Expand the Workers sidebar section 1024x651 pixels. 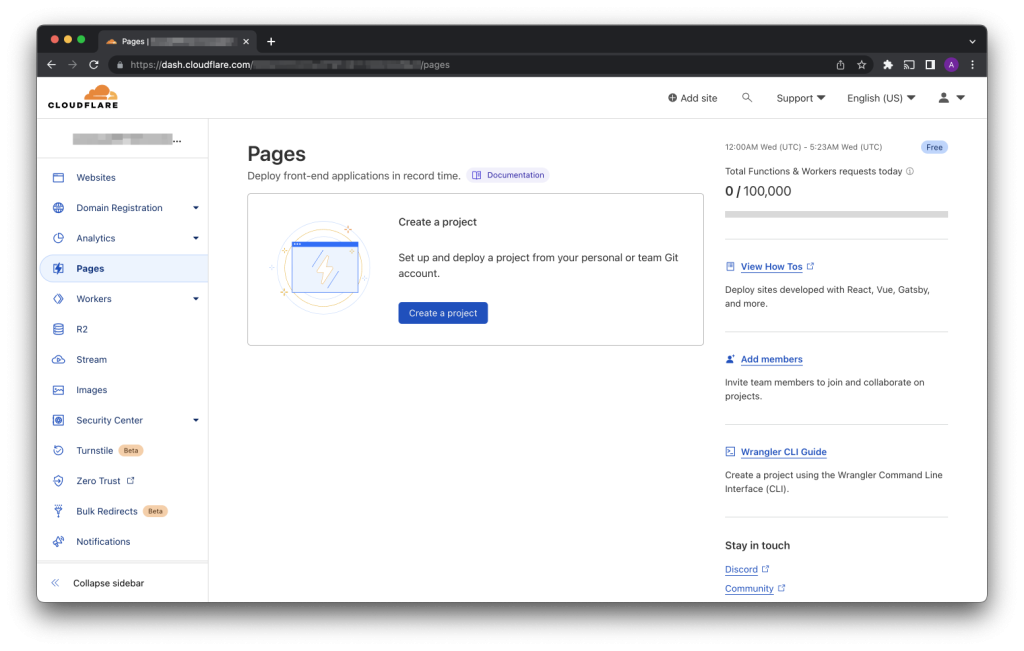pos(196,299)
